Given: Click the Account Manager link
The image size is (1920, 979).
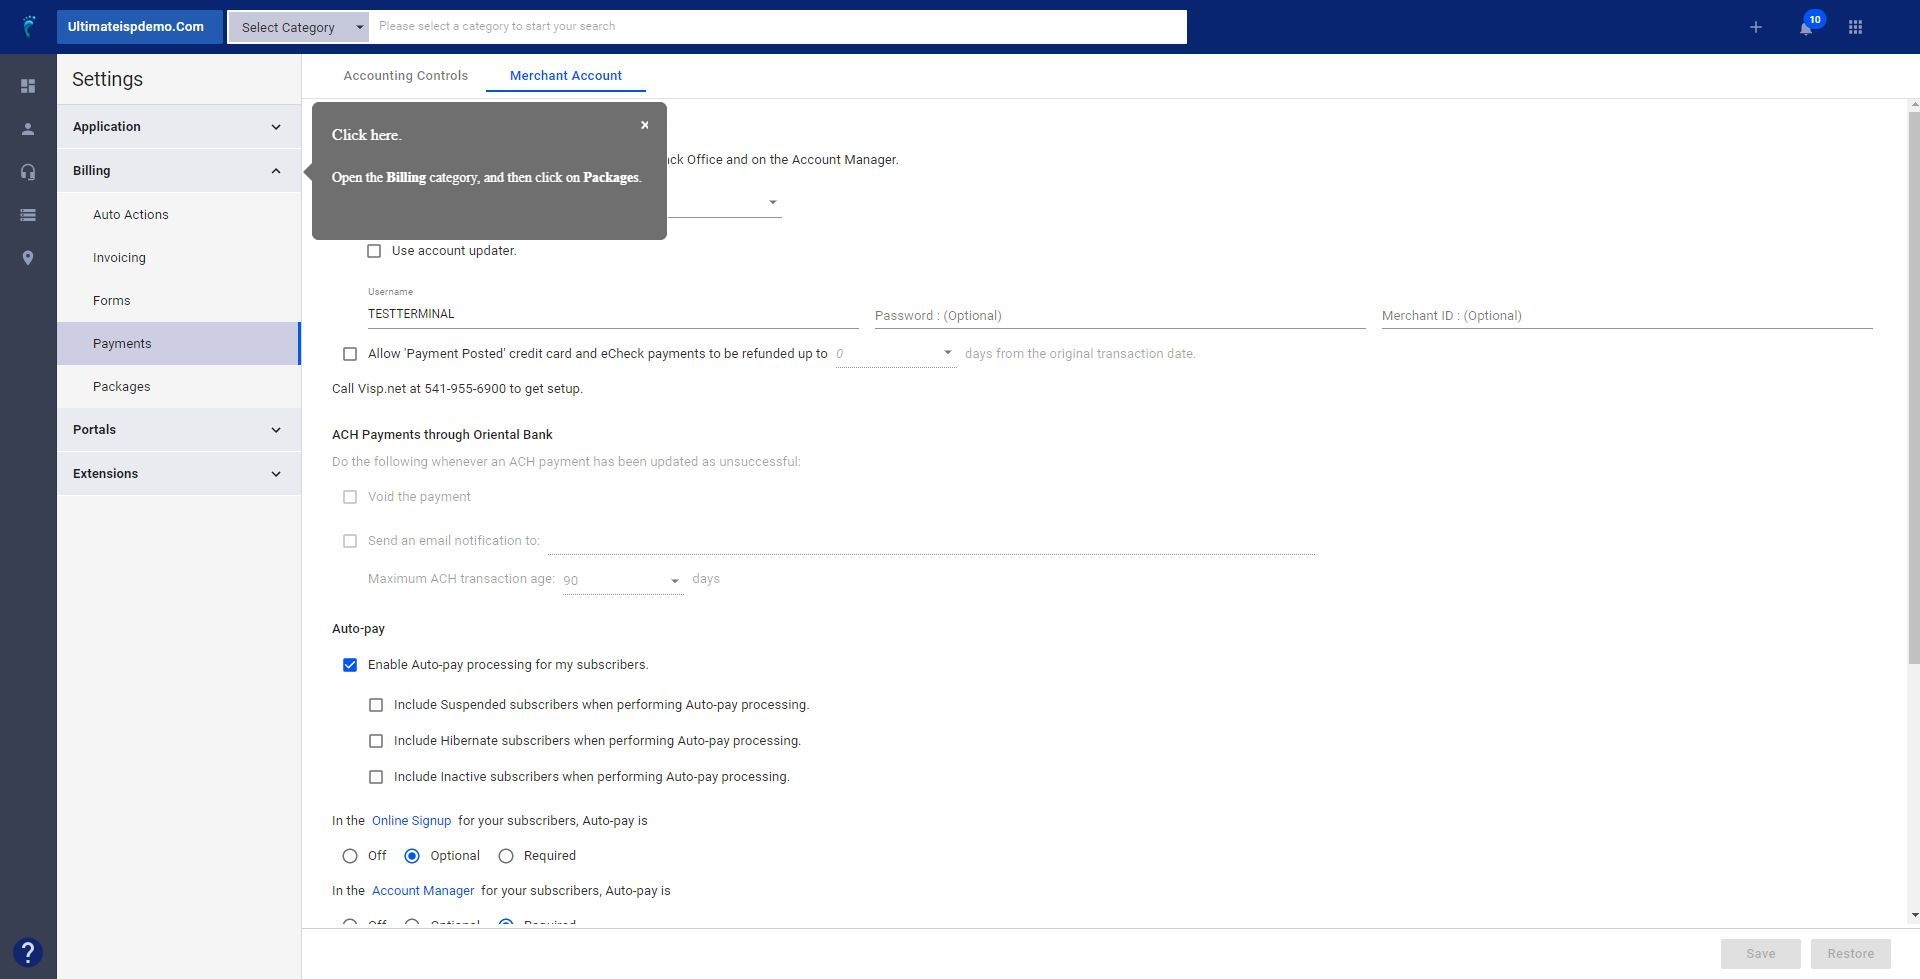Looking at the screenshot, I should (423, 891).
